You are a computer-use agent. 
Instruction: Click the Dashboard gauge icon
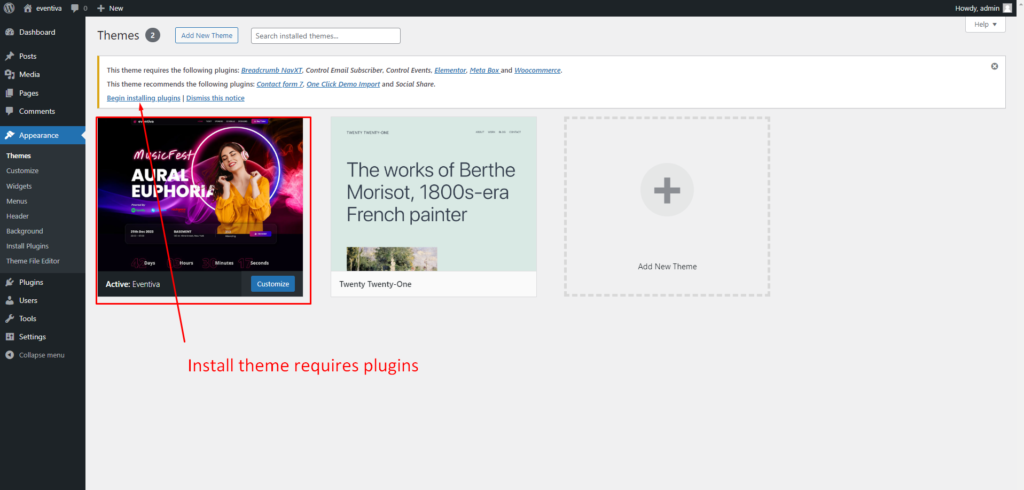tap(9, 32)
